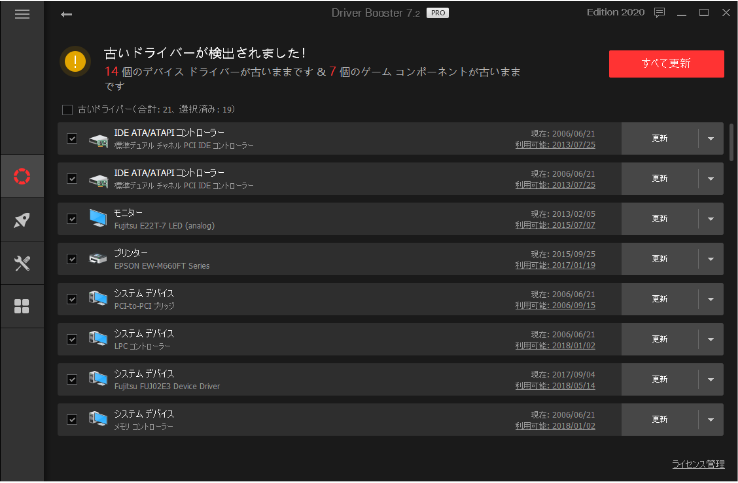The width and height of the screenshot is (738, 483).
Task: Toggle the select-all old drivers checkbox
Action: pyautogui.click(x=67, y=110)
